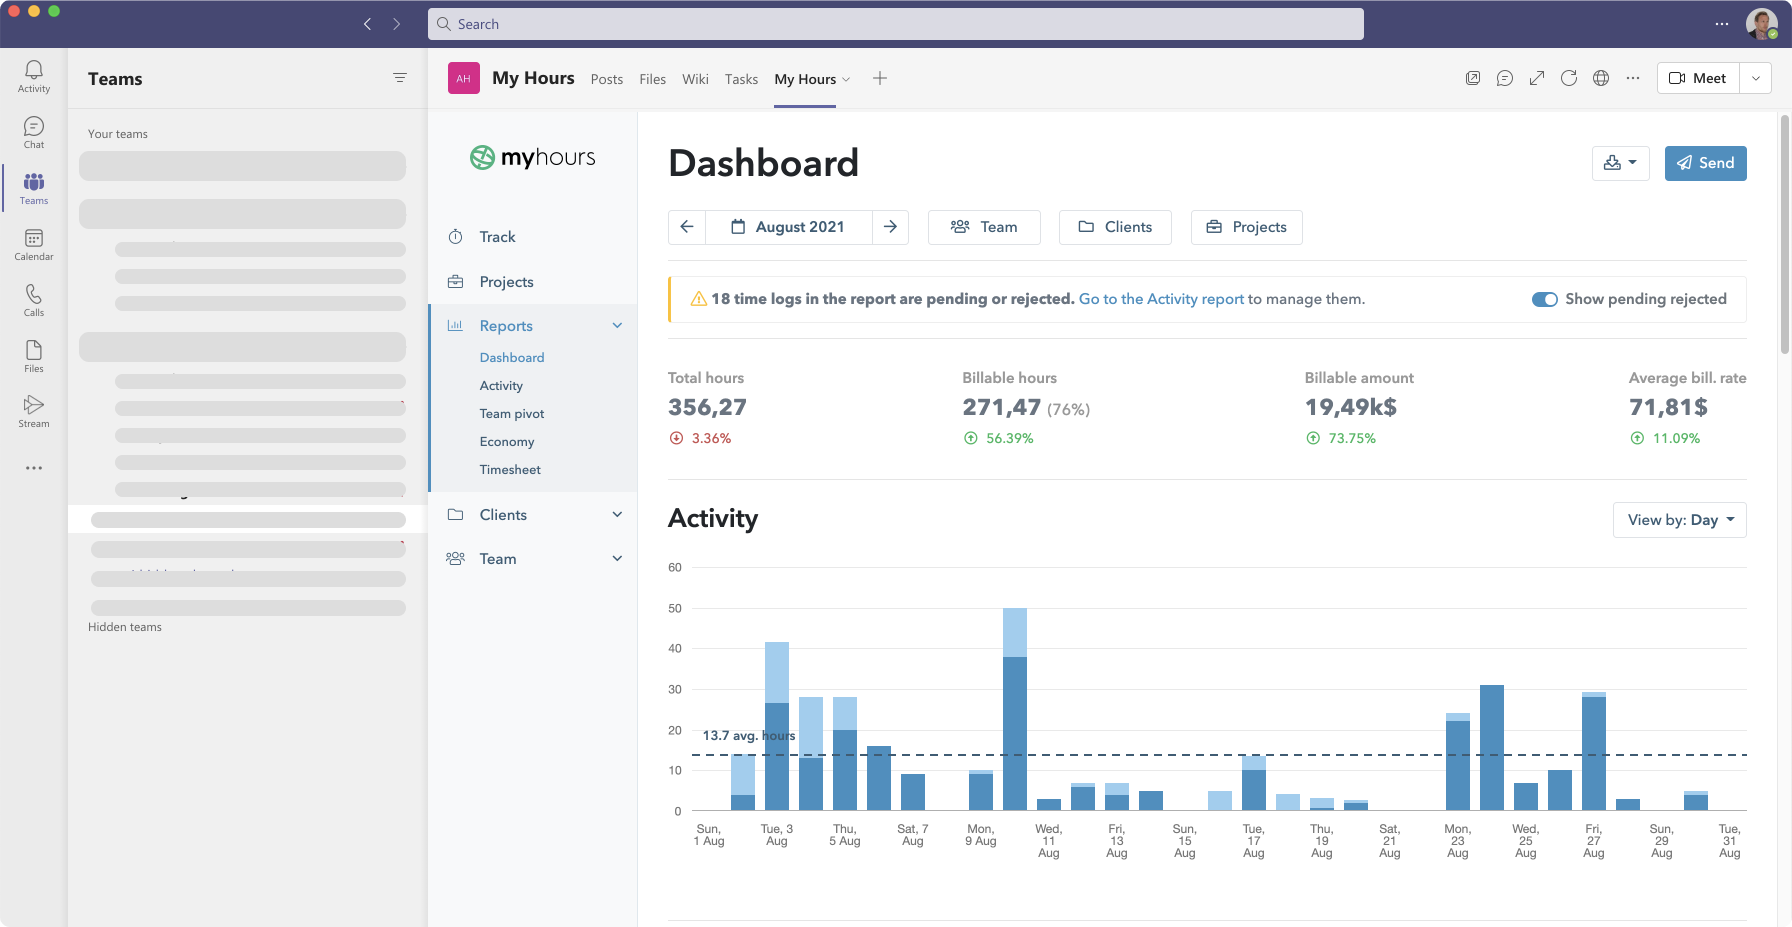This screenshot has width=1792, height=927.
Task: Click the Teams search bar at the top
Action: 896,23
